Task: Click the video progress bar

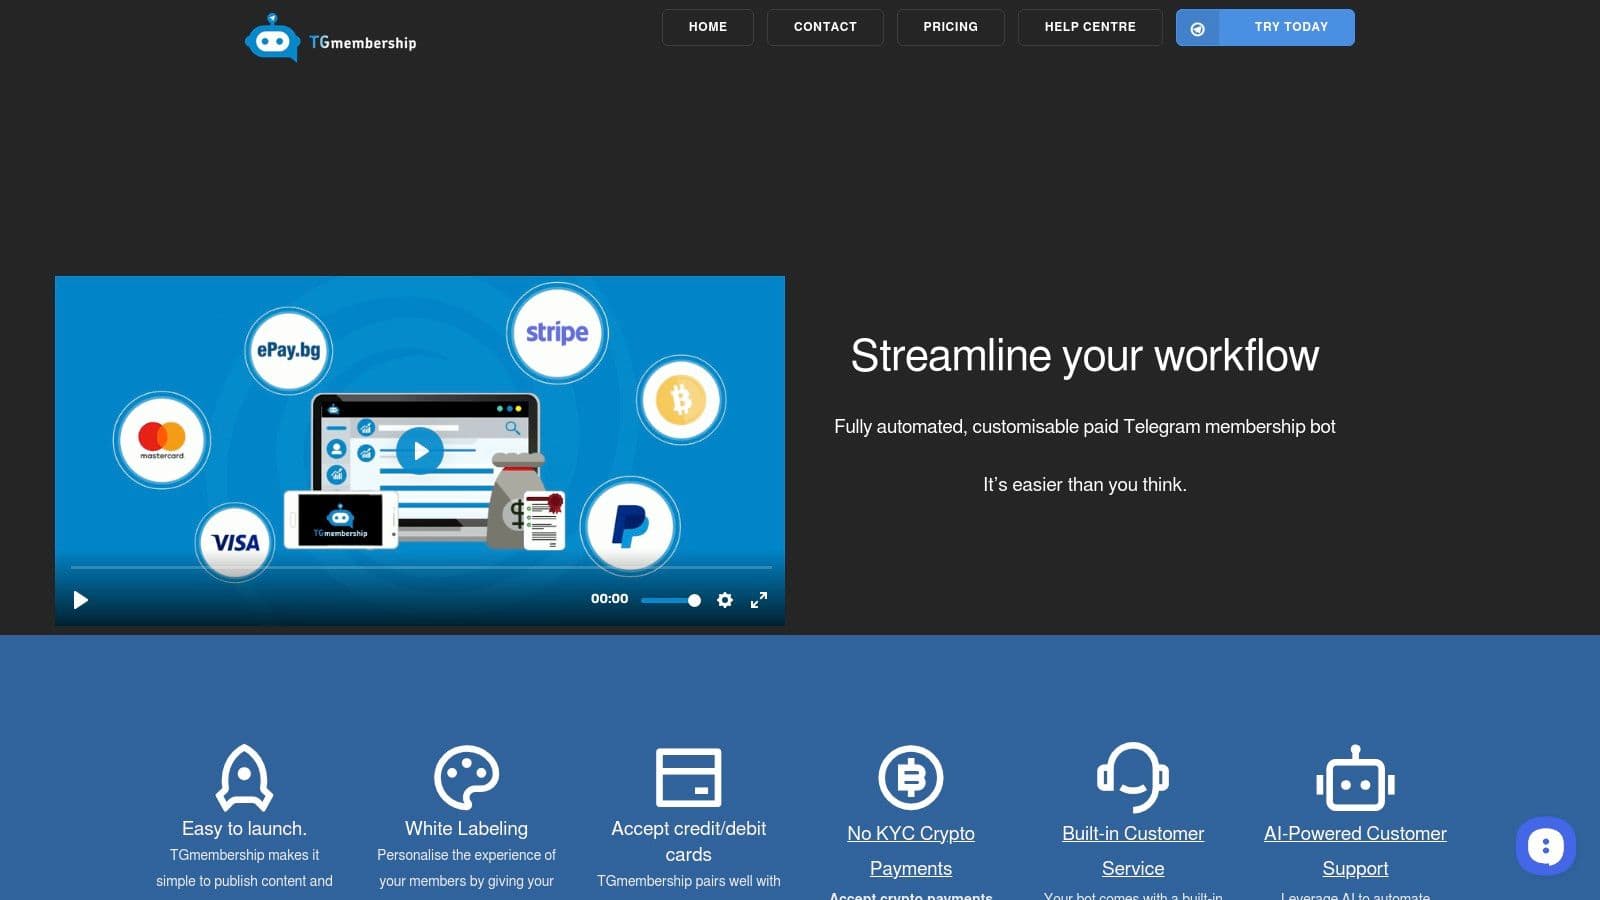Action: (x=420, y=567)
